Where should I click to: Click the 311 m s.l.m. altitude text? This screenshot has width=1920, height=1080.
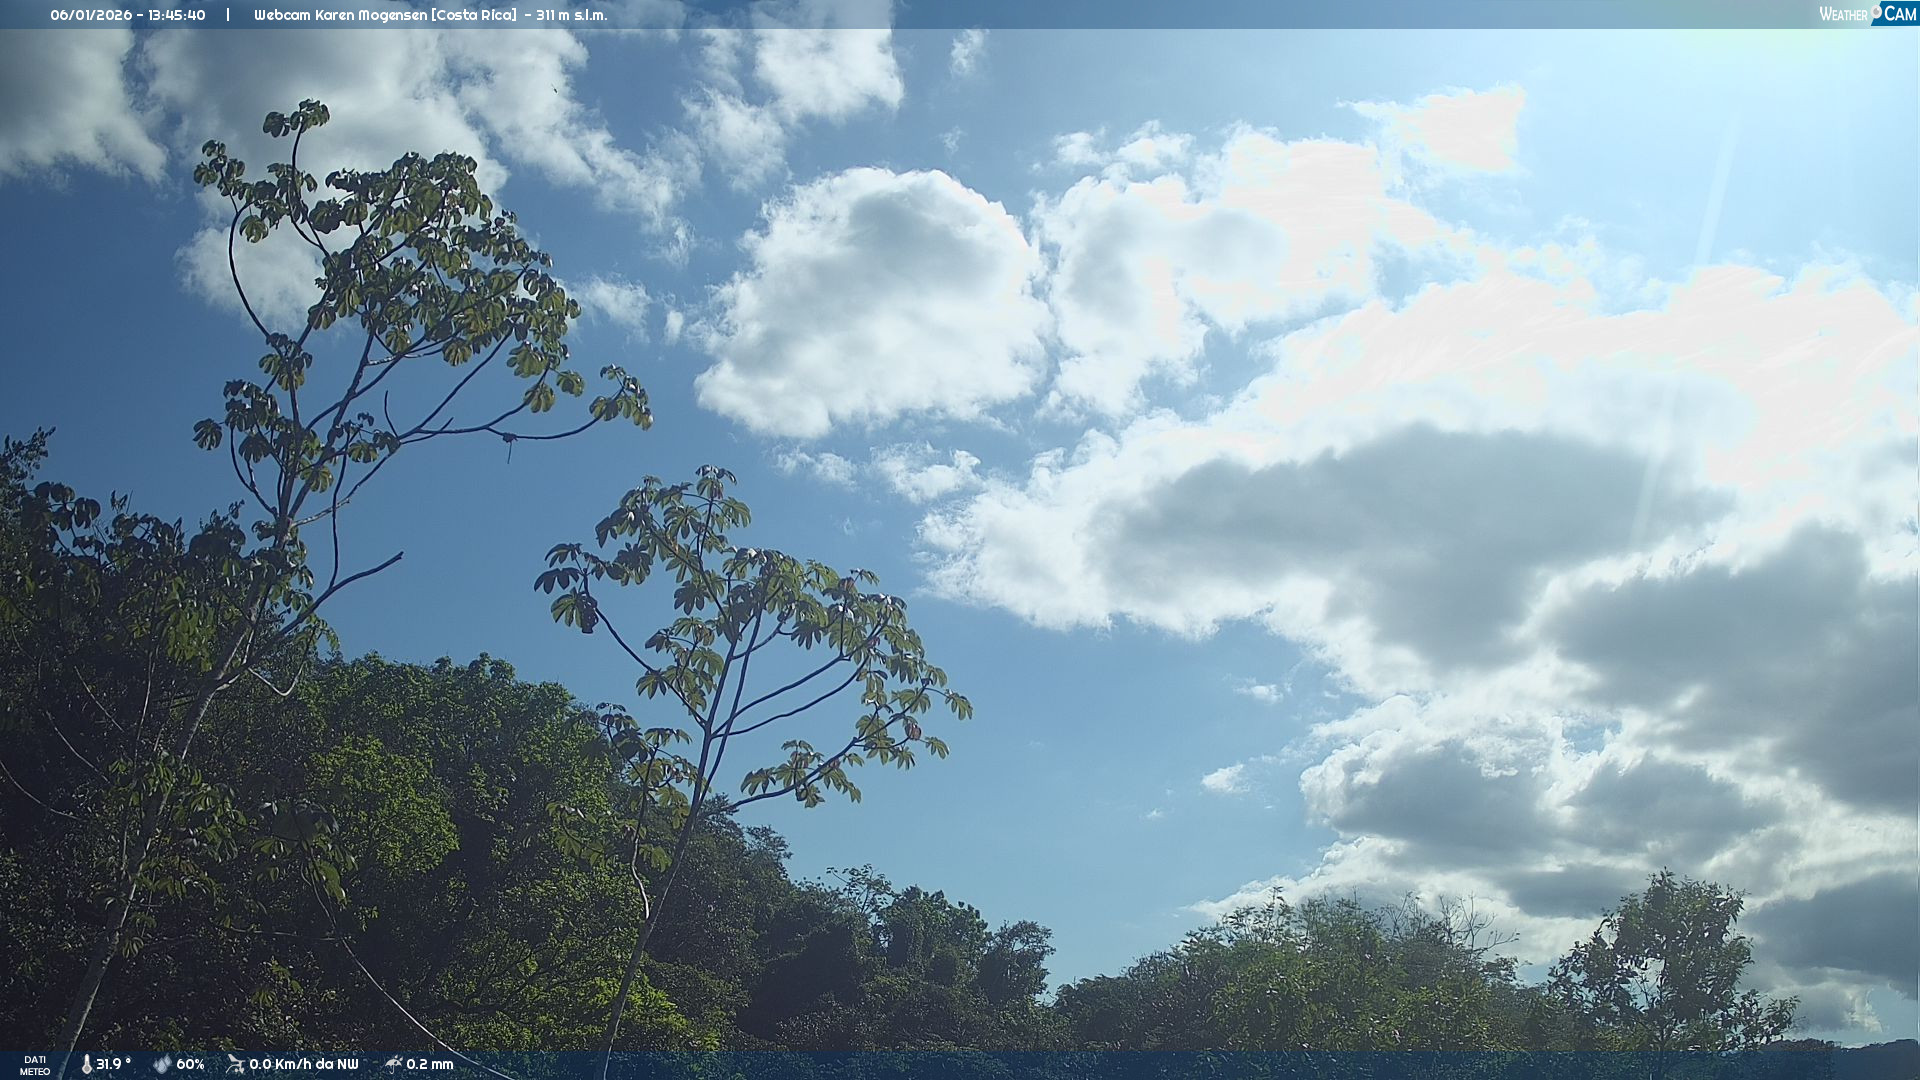pos(571,15)
